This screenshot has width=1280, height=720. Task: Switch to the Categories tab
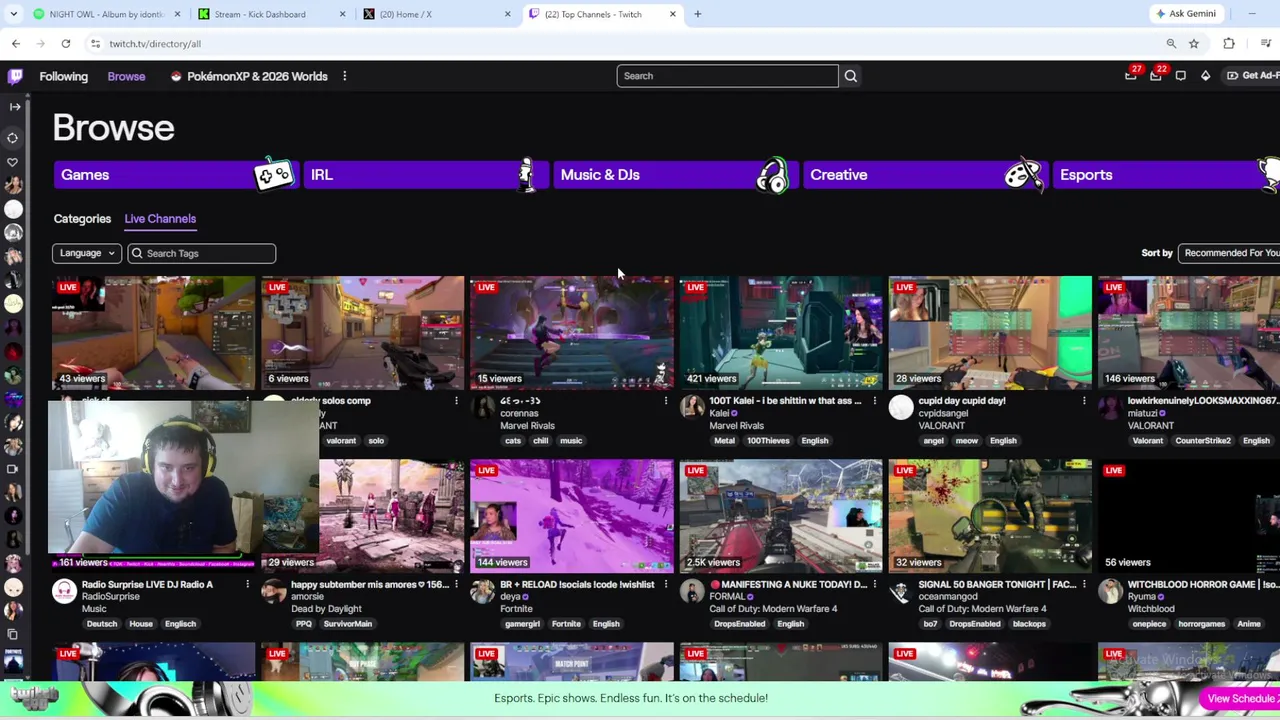[82, 219]
